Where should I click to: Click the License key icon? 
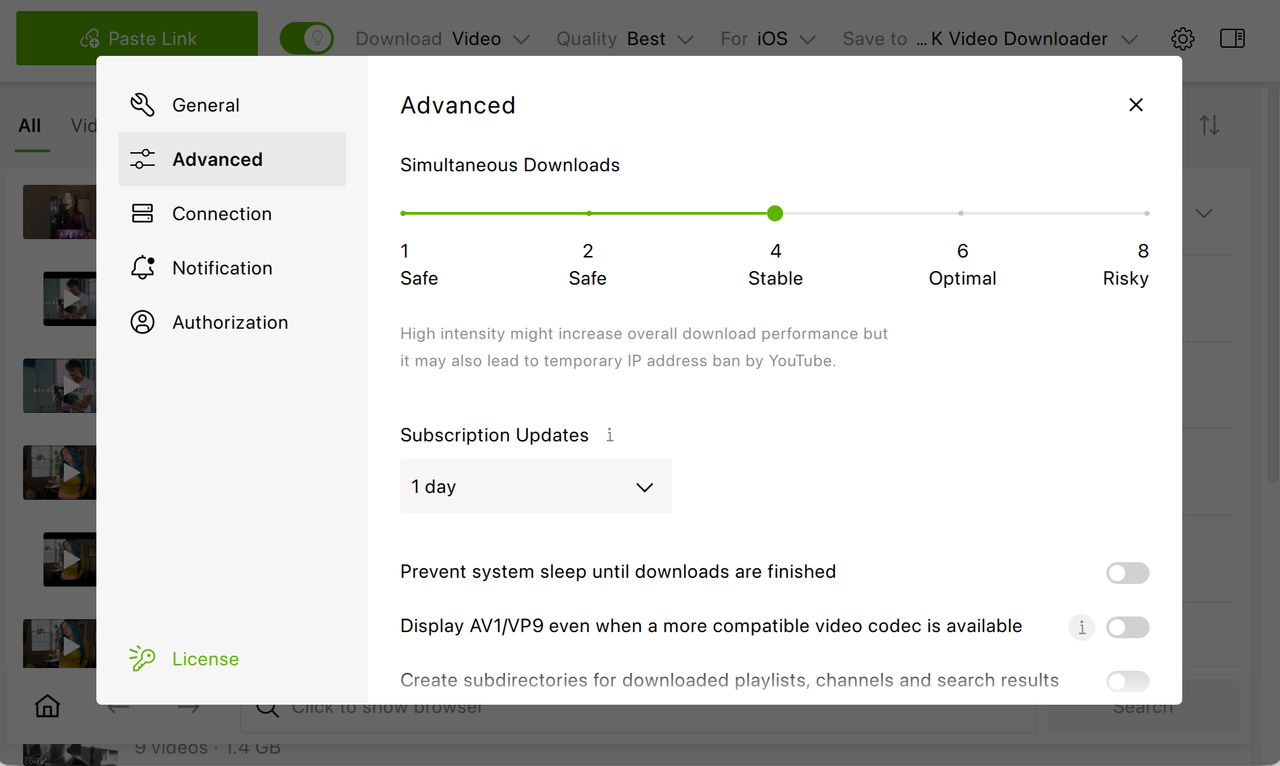143,658
